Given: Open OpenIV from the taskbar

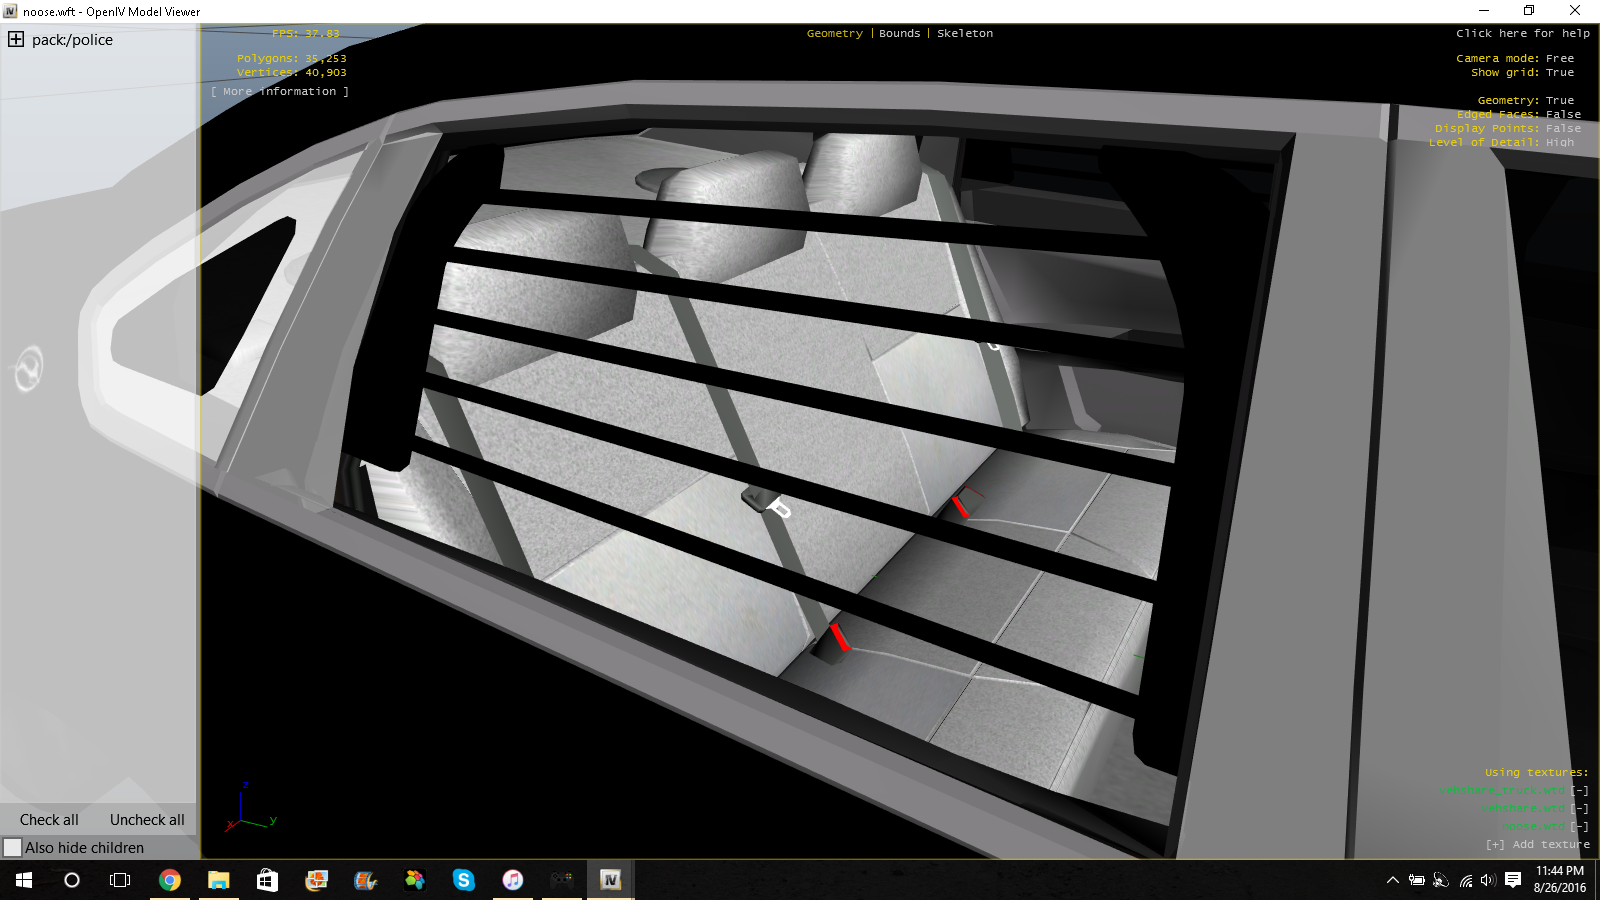Looking at the screenshot, I should point(610,880).
